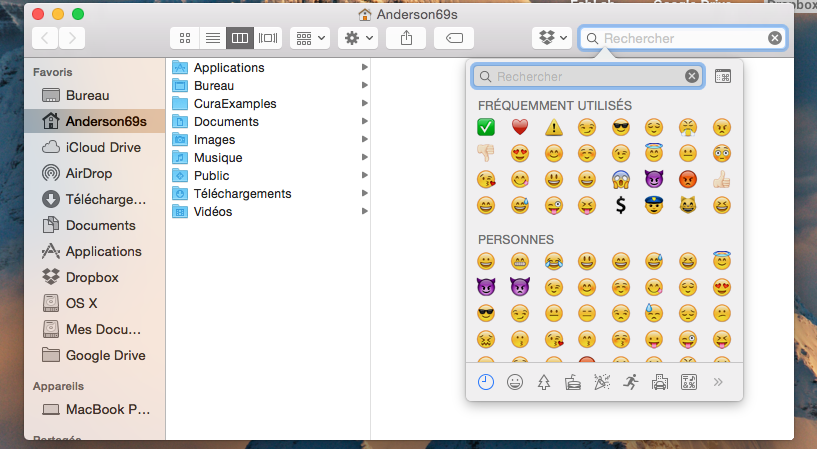Select Anderson69s in the sidebar
The height and width of the screenshot is (449, 817).
click(x=95, y=121)
